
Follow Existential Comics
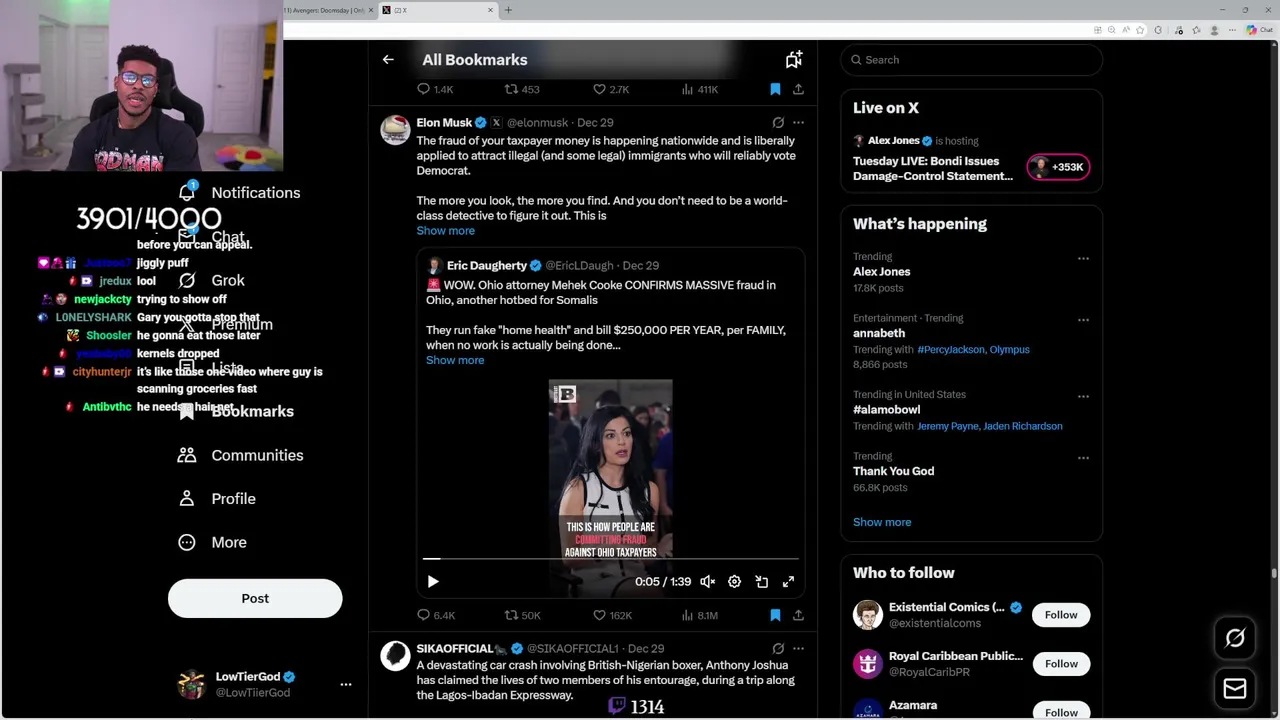coord(1061,615)
